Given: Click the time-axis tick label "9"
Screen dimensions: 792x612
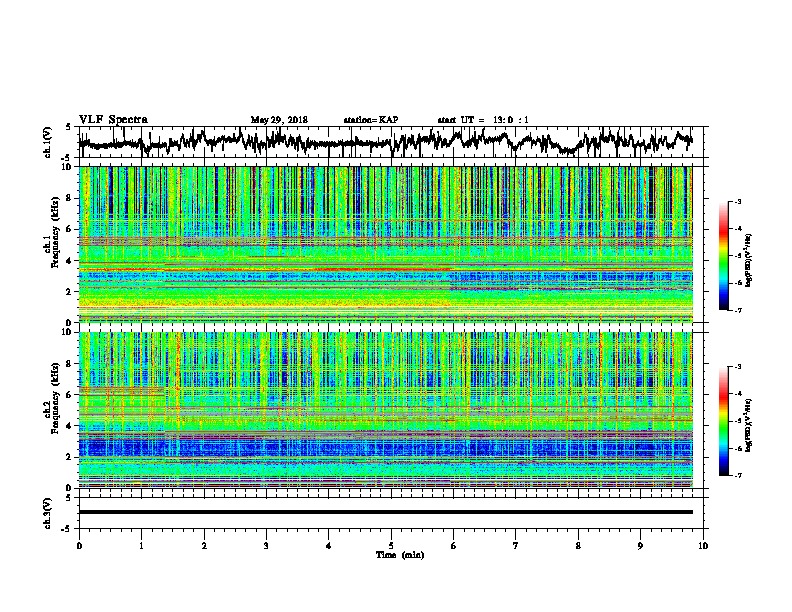Looking at the screenshot, I should [640, 546].
